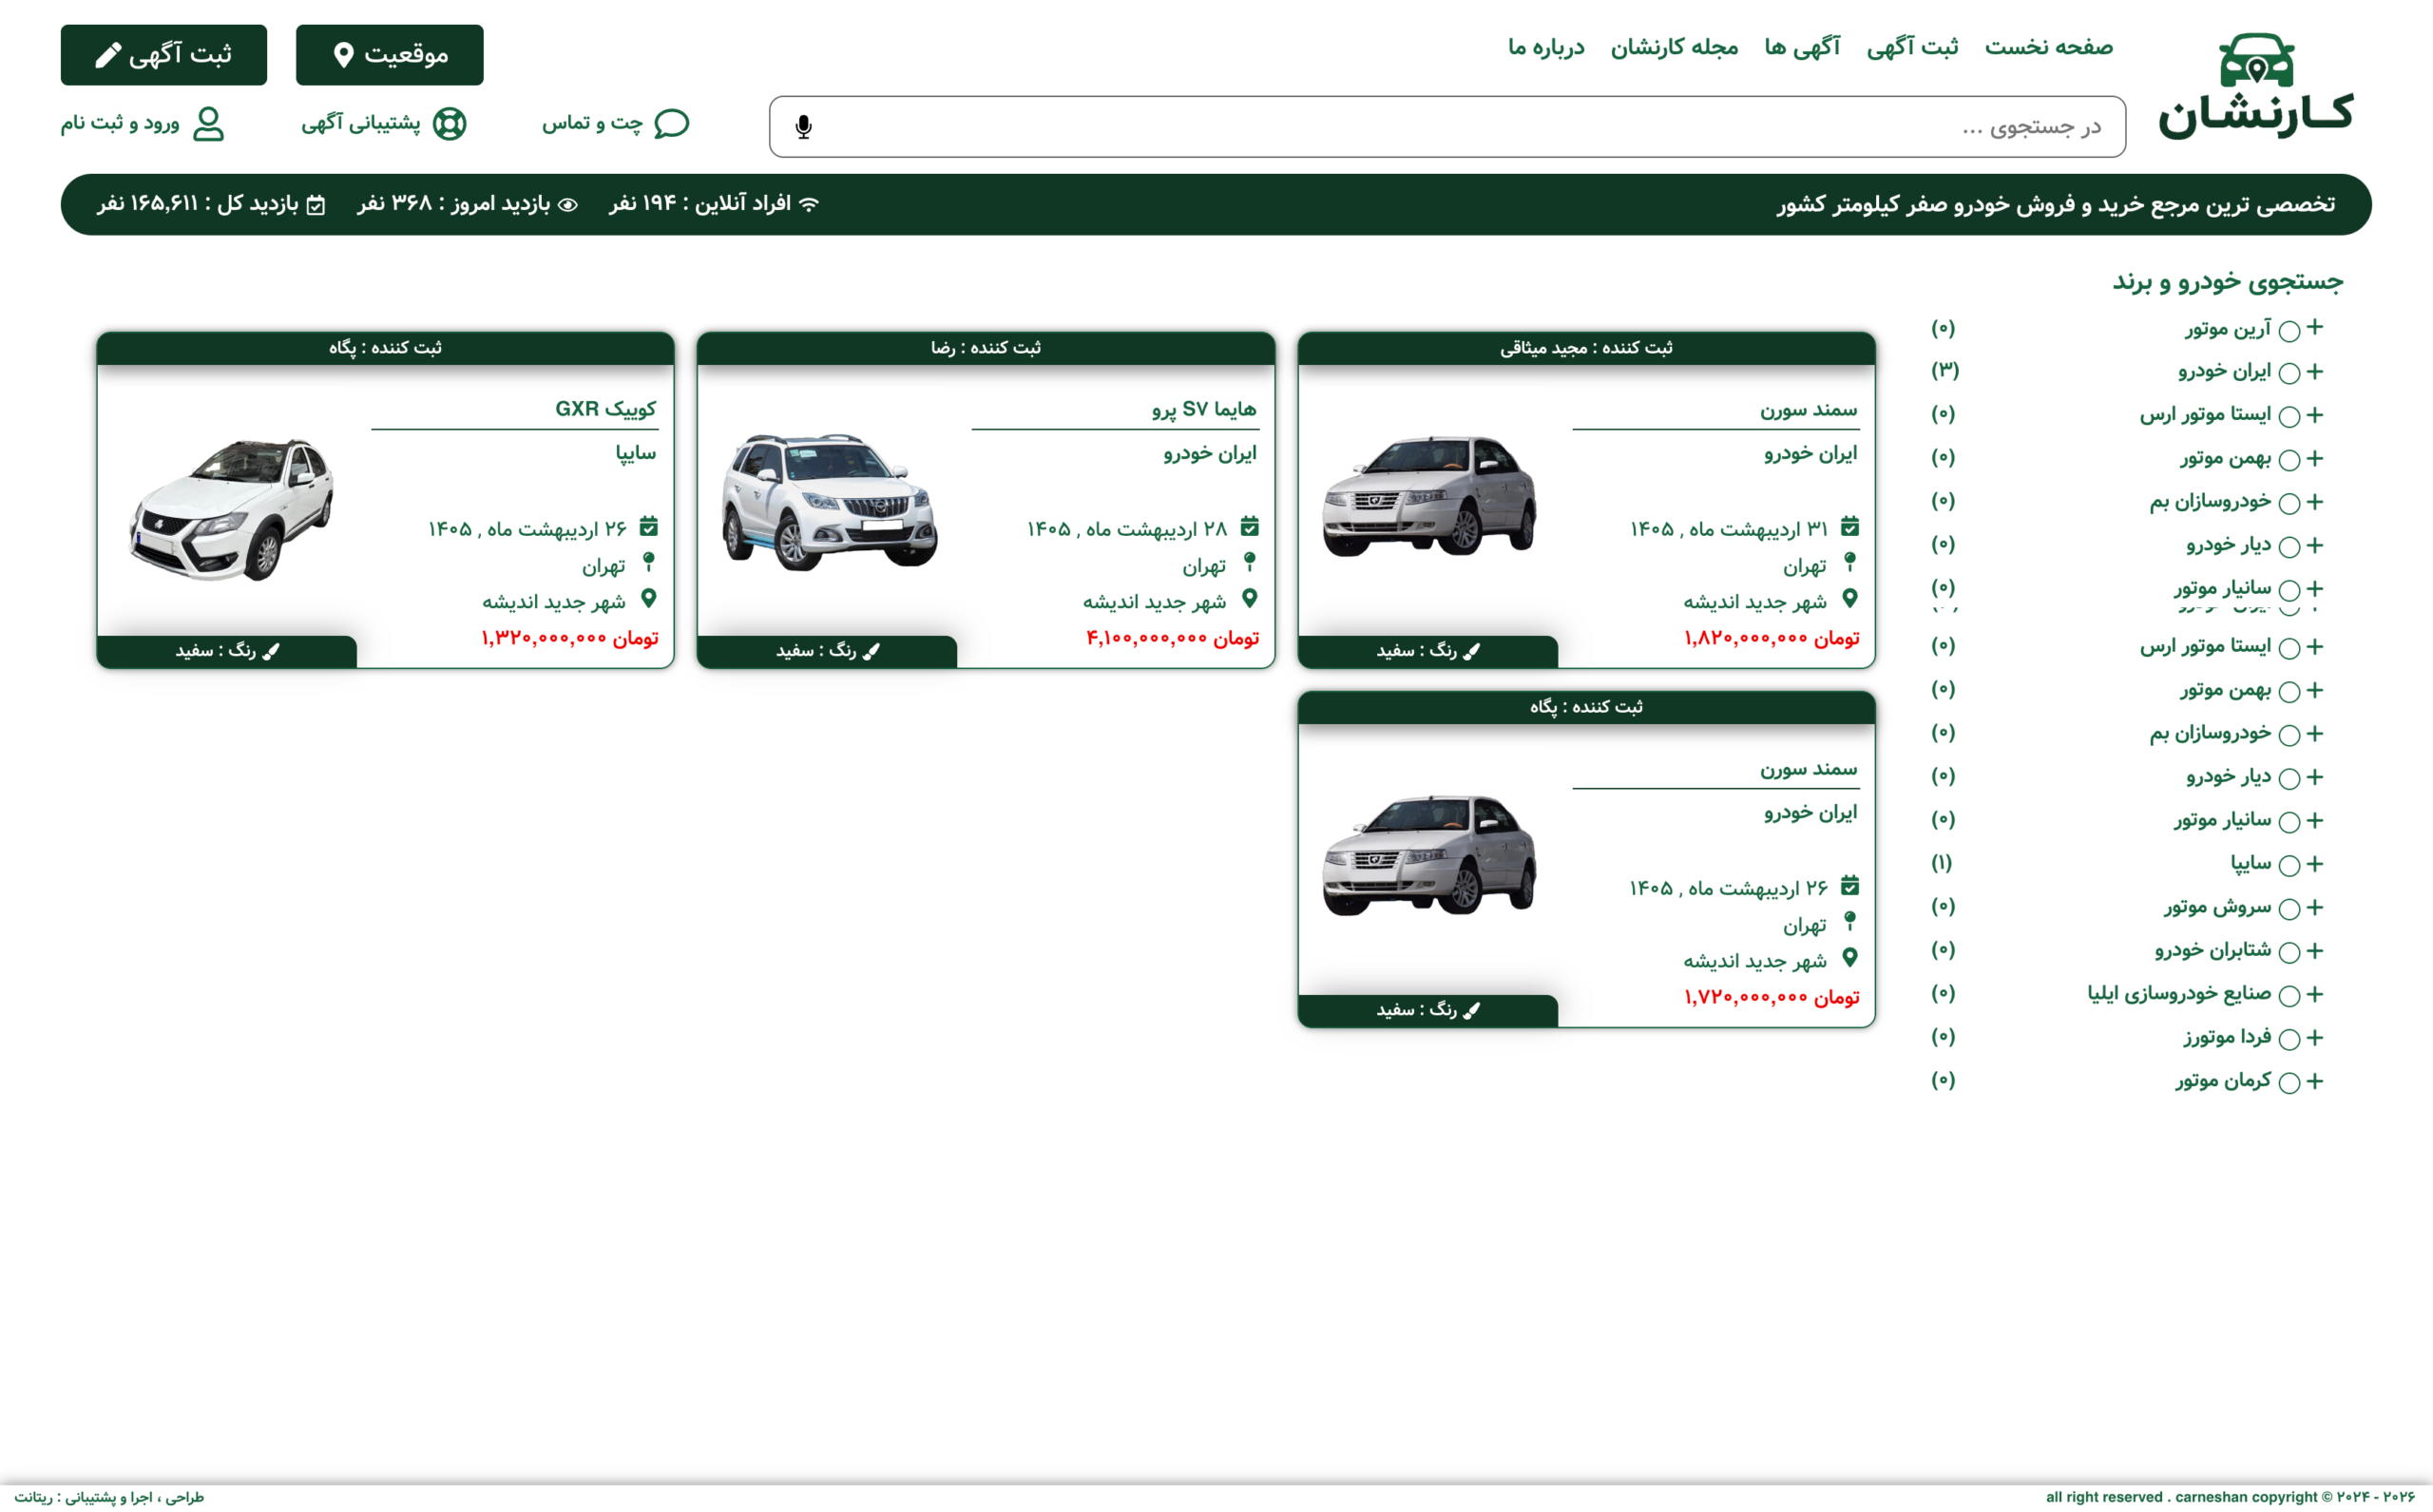Click the dark green ثبت آگهی button with pencil
Screen dimensions: 2433x1512
(x=164, y=55)
